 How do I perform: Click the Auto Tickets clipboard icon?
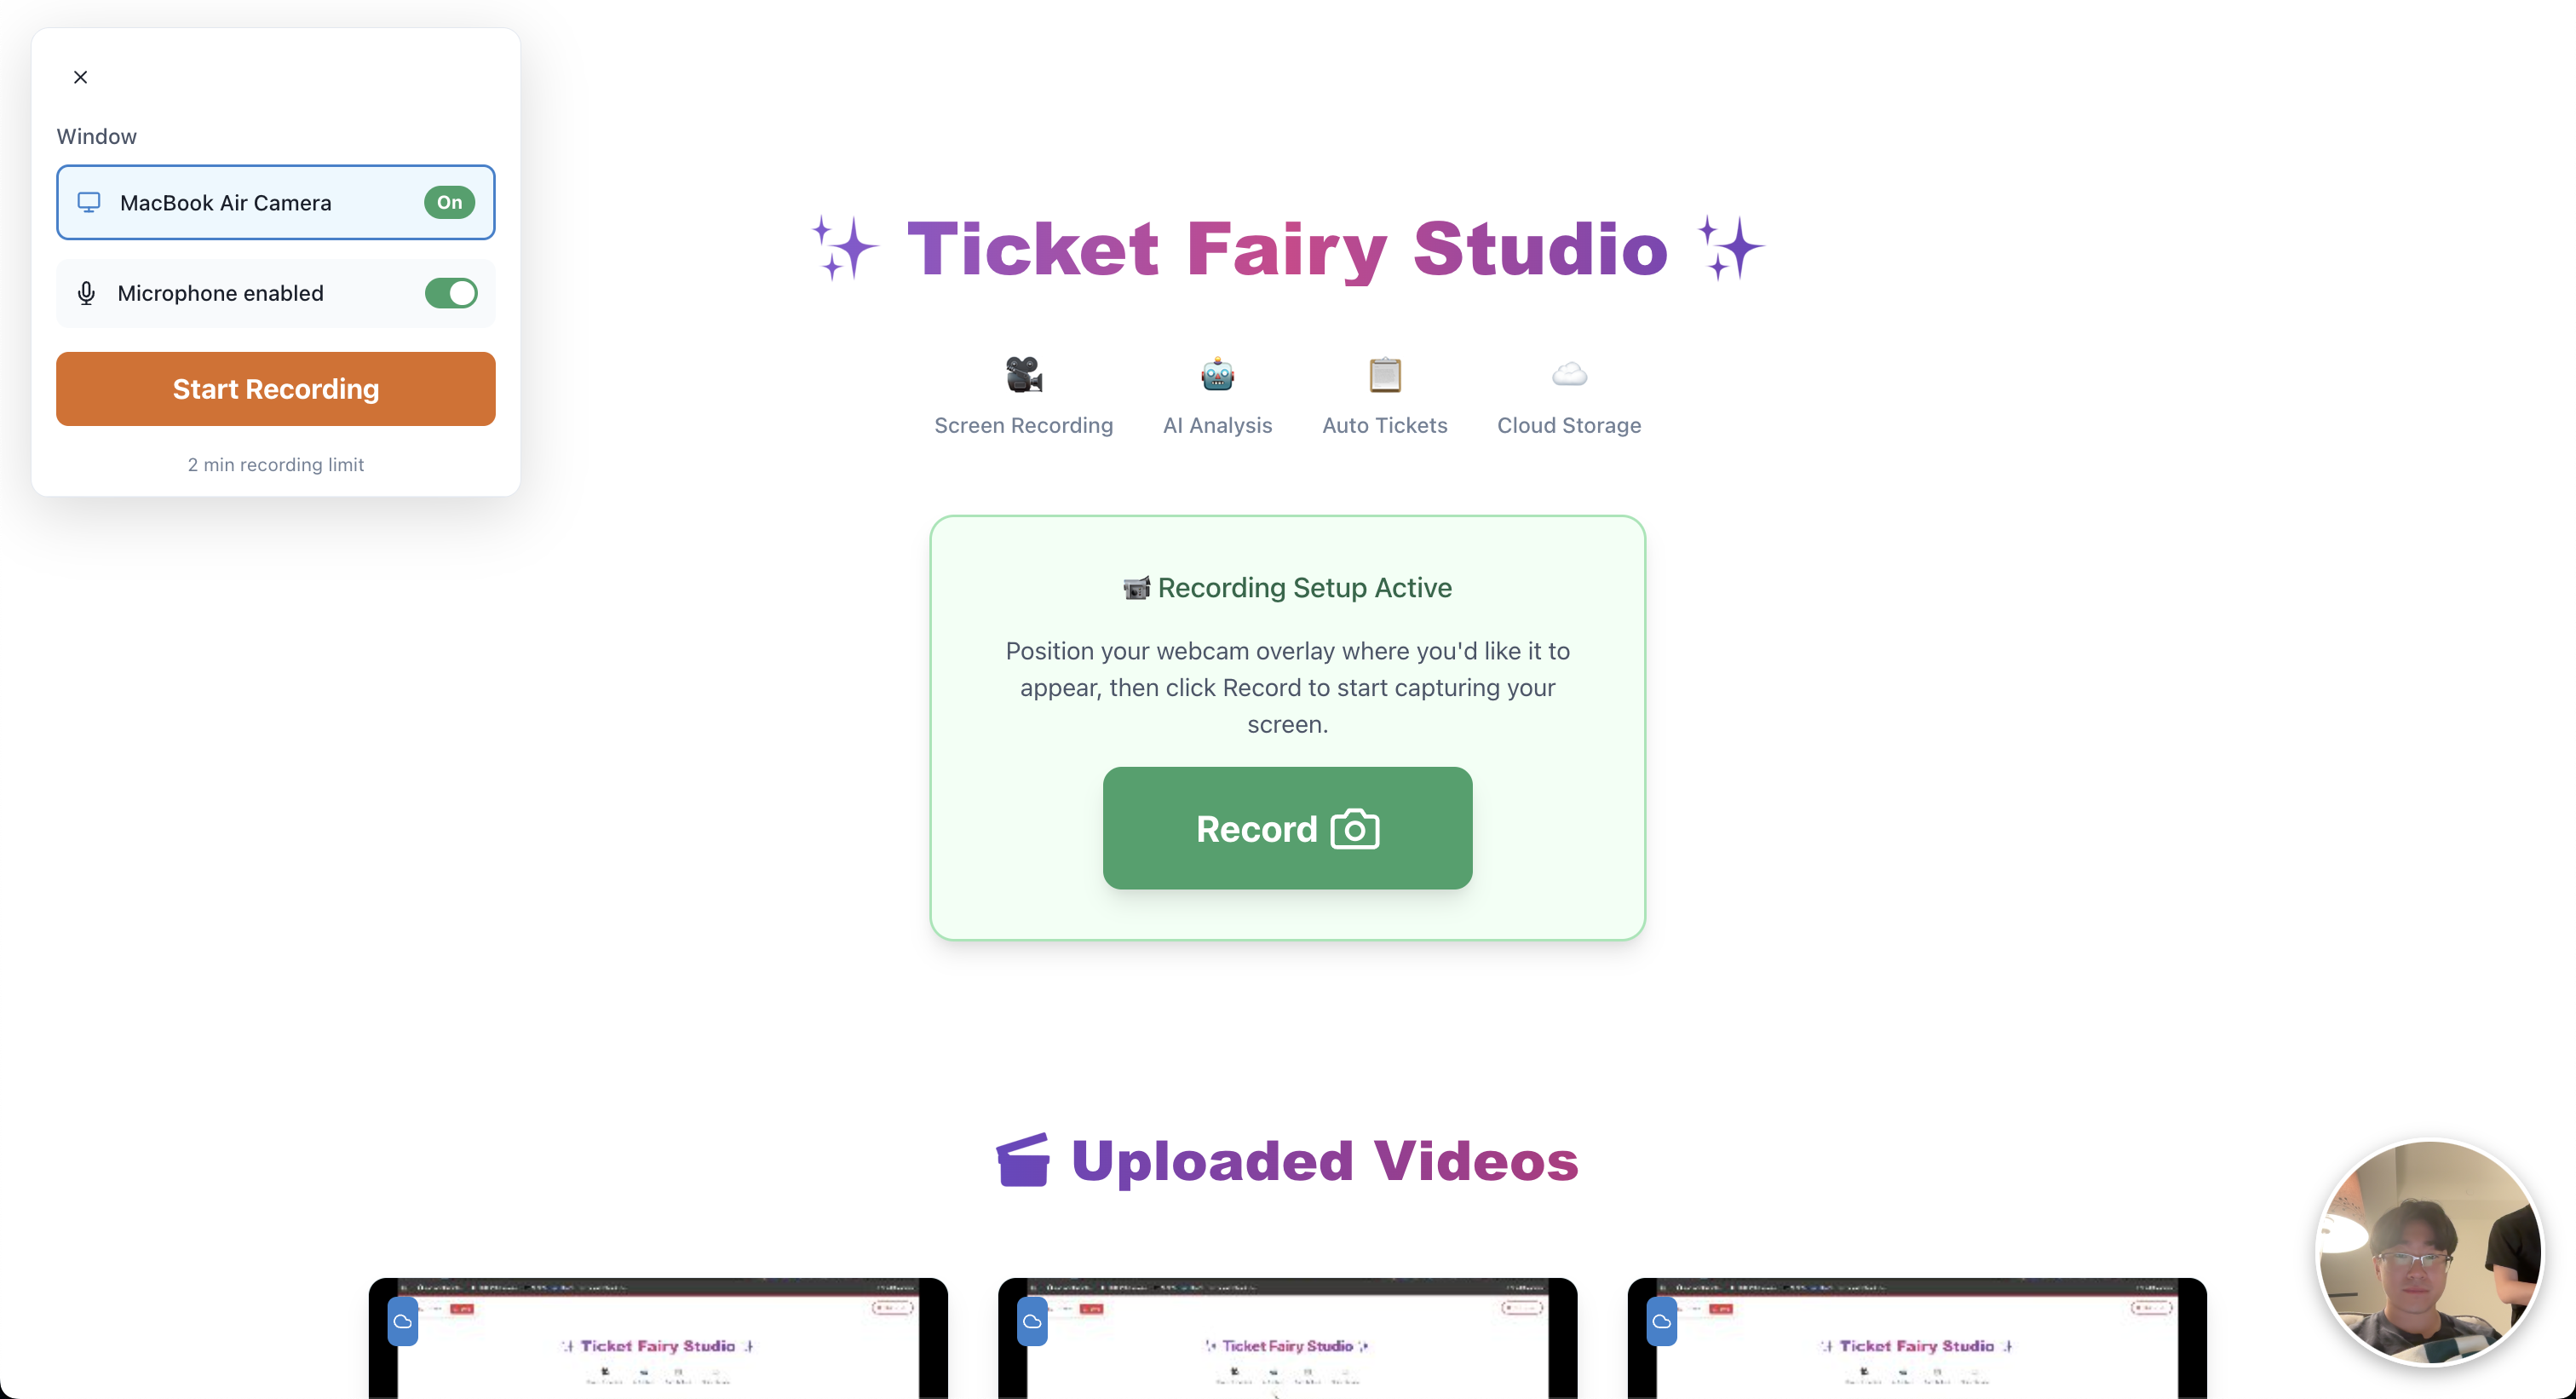pos(1385,374)
